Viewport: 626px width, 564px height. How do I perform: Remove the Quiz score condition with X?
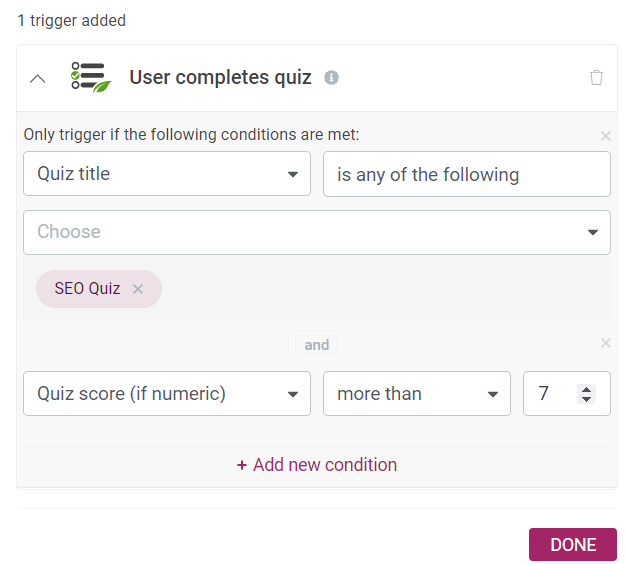click(x=605, y=343)
